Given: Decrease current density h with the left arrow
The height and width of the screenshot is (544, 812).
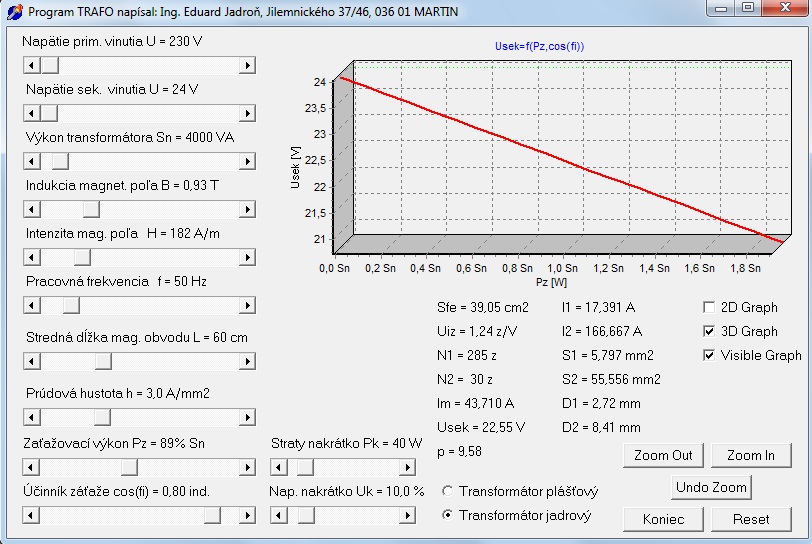Looking at the screenshot, I should 32,417.
